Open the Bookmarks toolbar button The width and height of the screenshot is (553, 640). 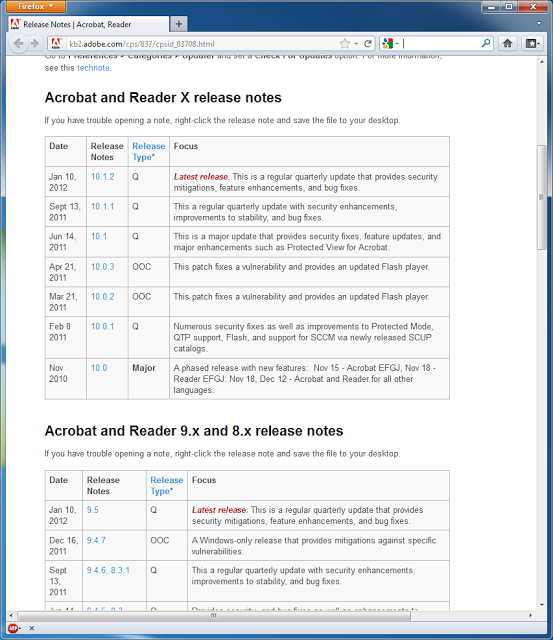point(530,44)
